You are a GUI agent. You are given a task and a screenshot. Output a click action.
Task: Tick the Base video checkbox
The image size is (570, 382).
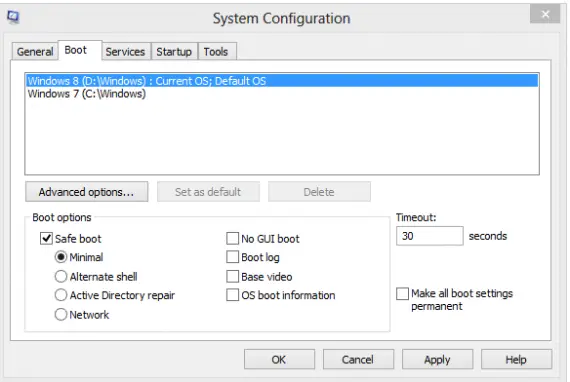pyautogui.click(x=232, y=277)
